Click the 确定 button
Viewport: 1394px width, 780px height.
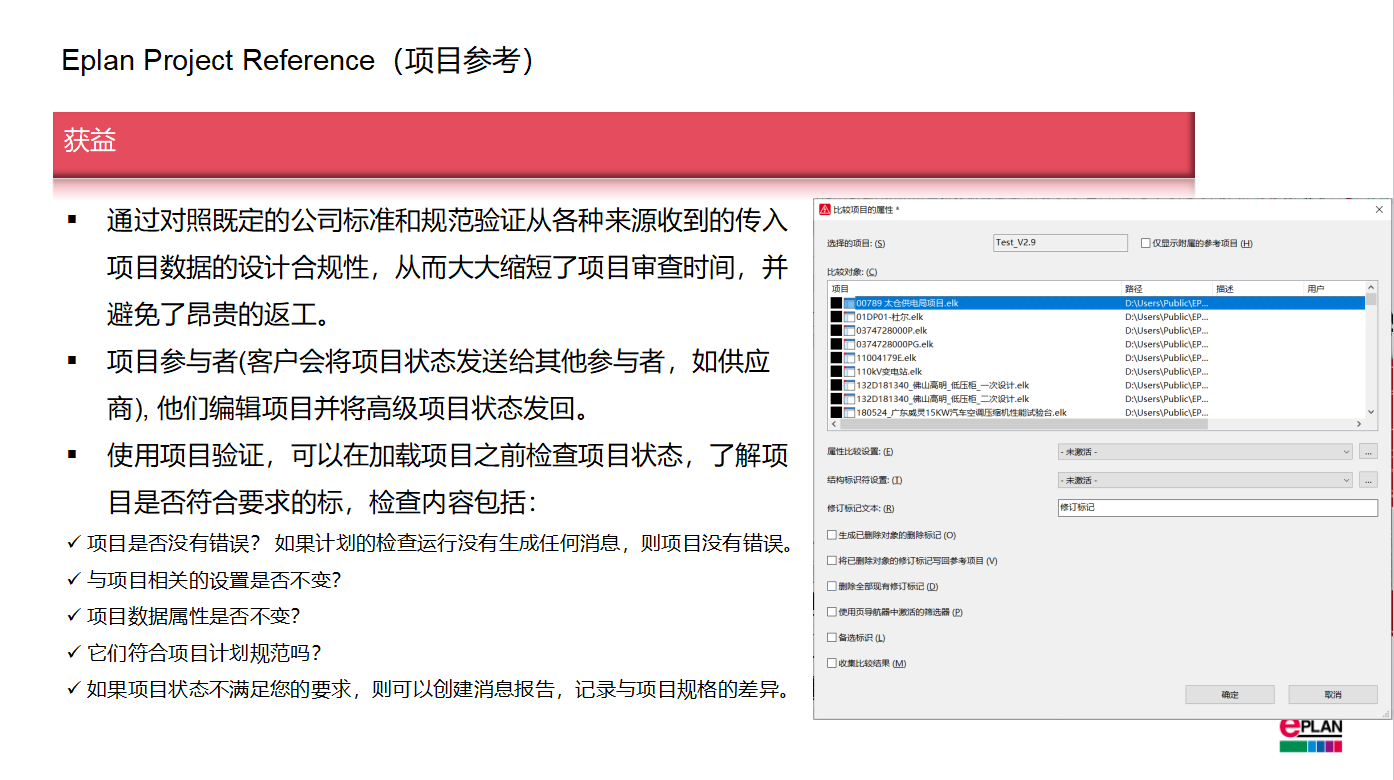pos(1230,694)
